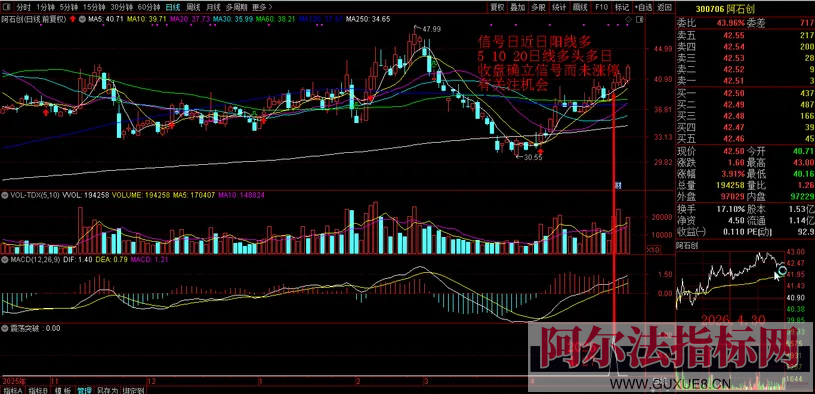Click the 叠加 overlay button
The image size is (815, 394).
(x=517, y=7)
